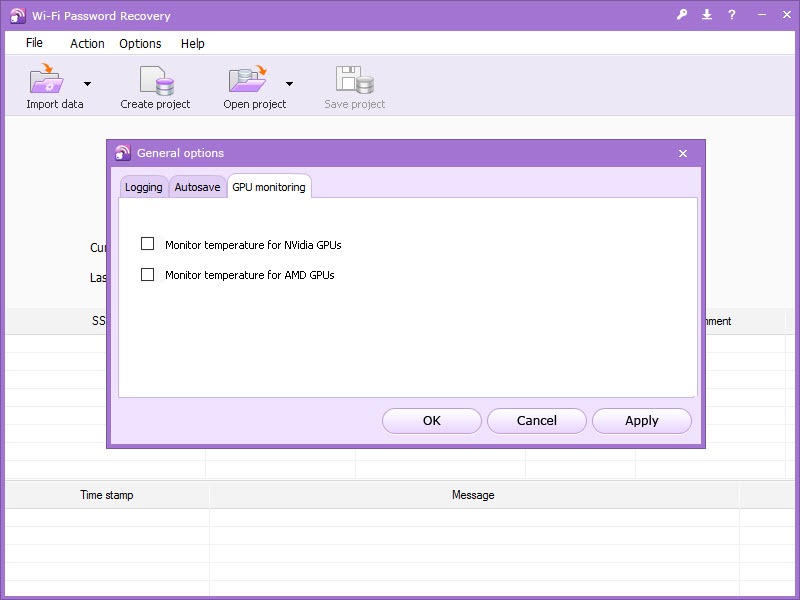Screen dimensions: 800x600
Task: Click the key icon in title bar
Action: (x=682, y=15)
